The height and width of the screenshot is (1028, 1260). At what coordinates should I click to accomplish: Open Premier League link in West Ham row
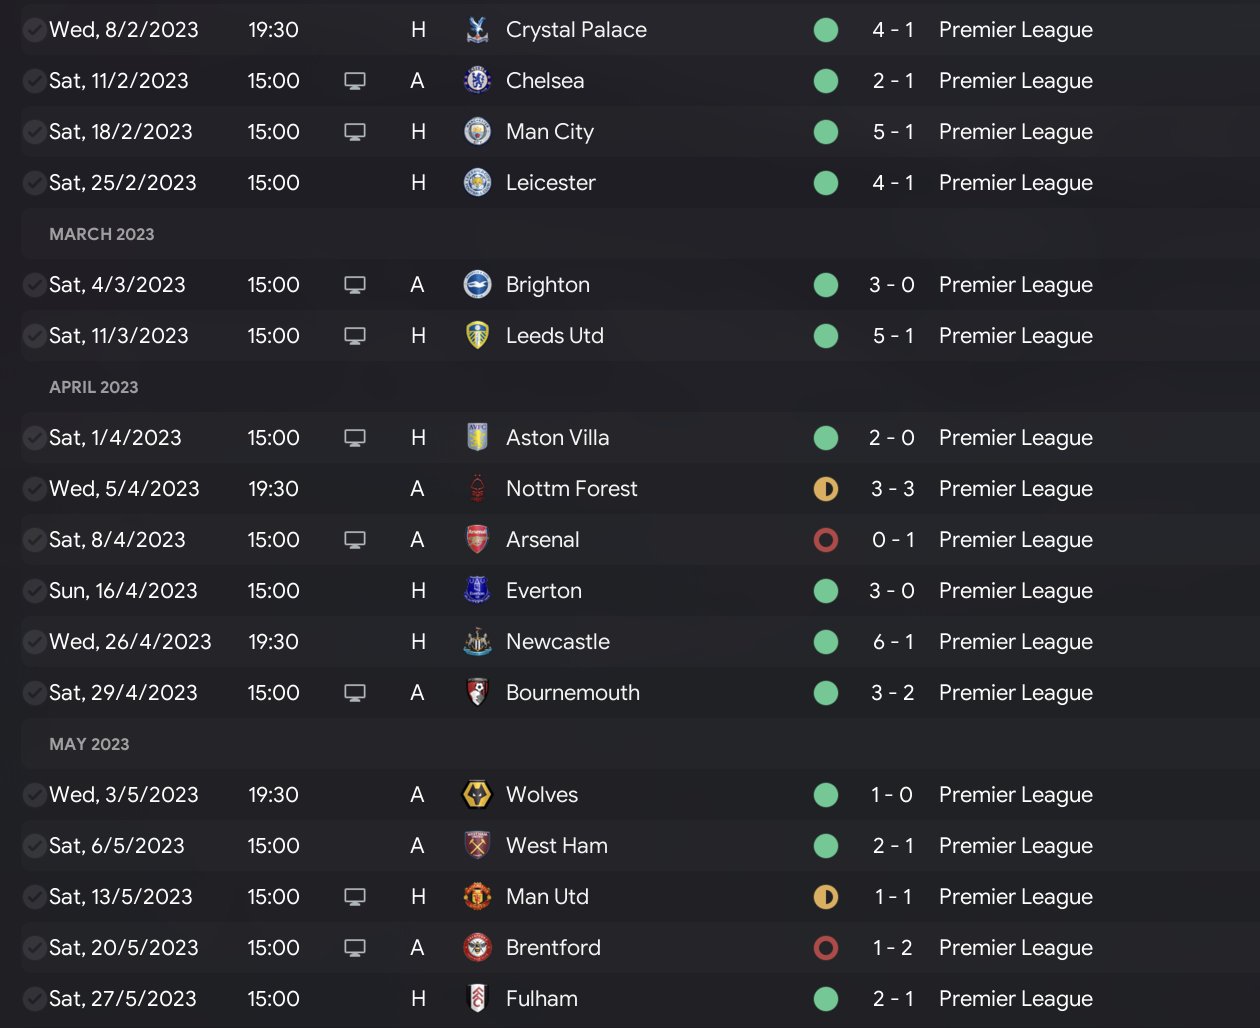(x=1015, y=846)
